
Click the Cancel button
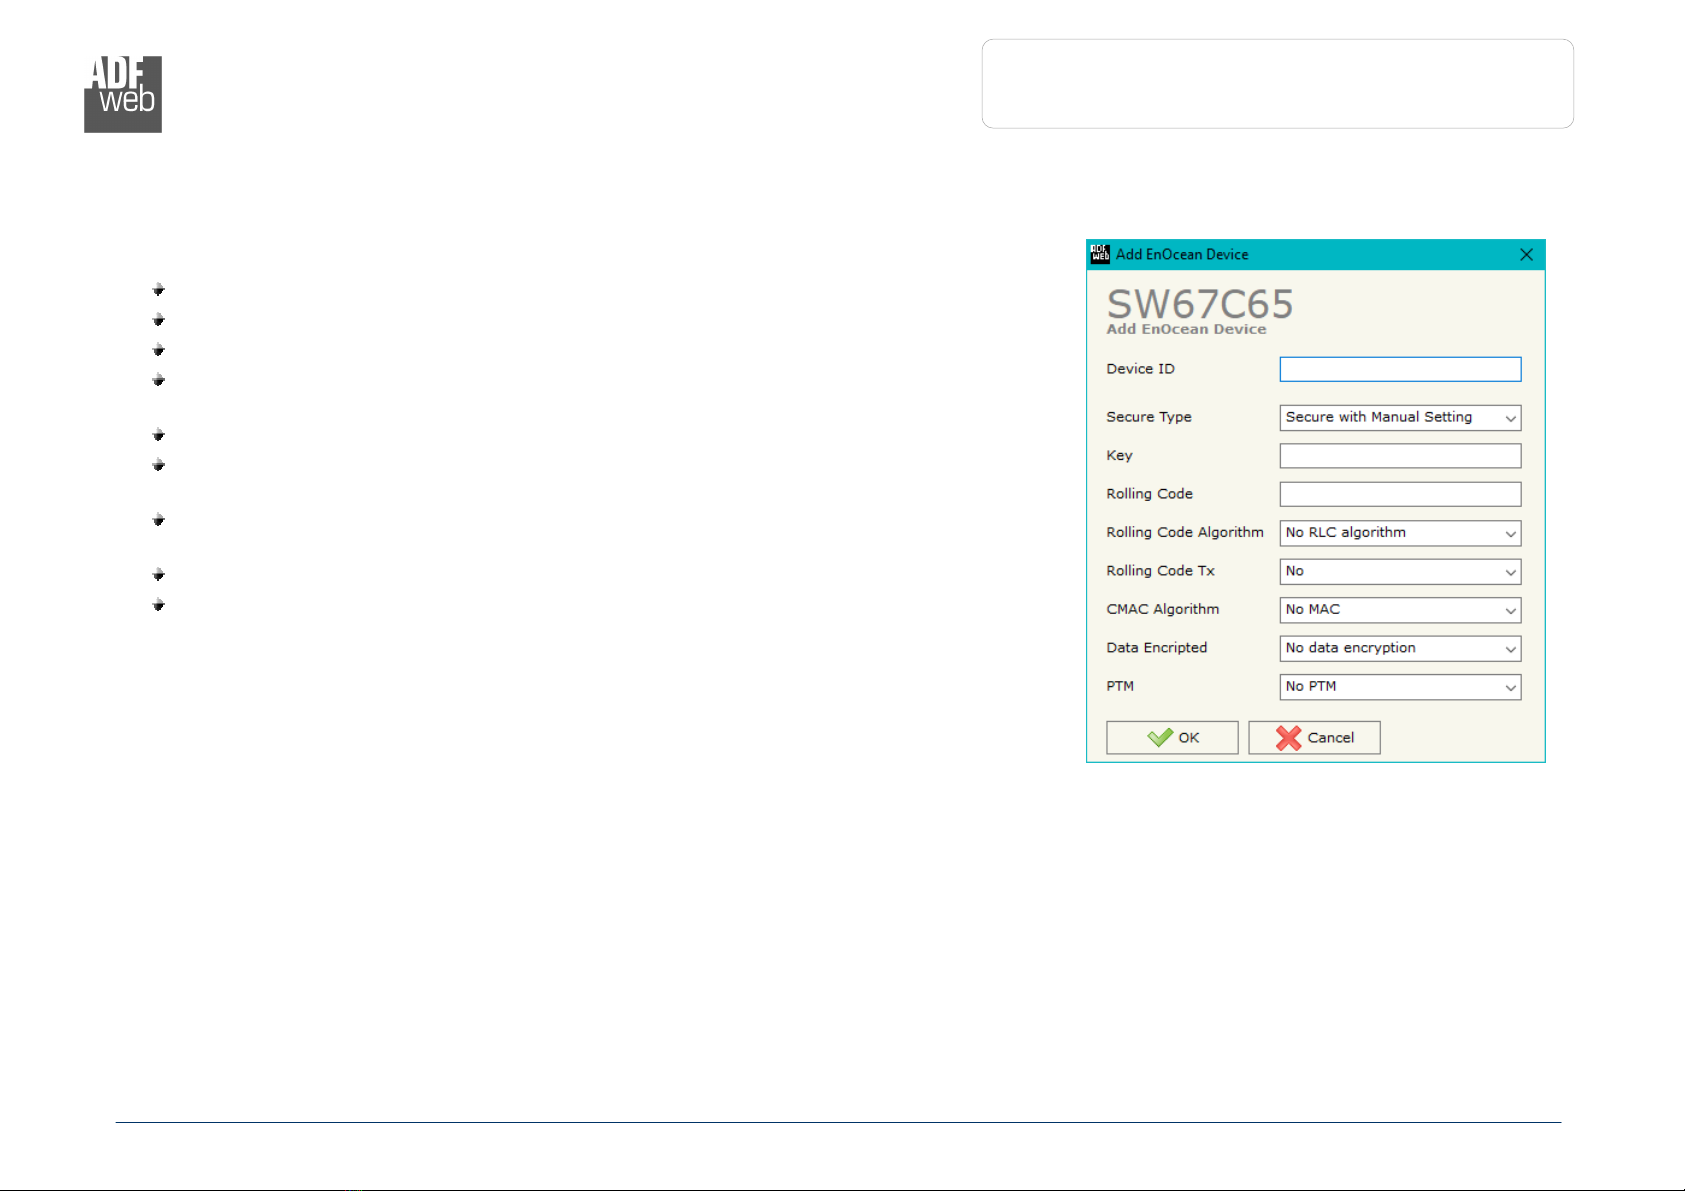tap(1314, 738)
